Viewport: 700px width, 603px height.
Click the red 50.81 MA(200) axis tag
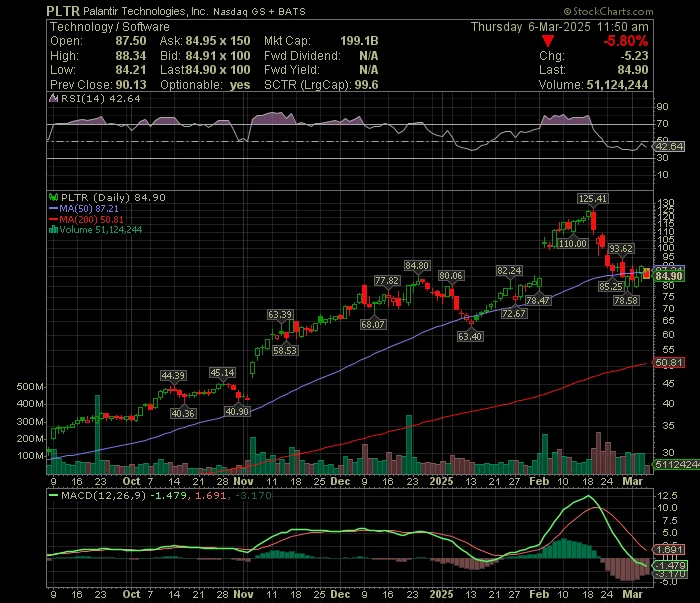pos(668,363)
